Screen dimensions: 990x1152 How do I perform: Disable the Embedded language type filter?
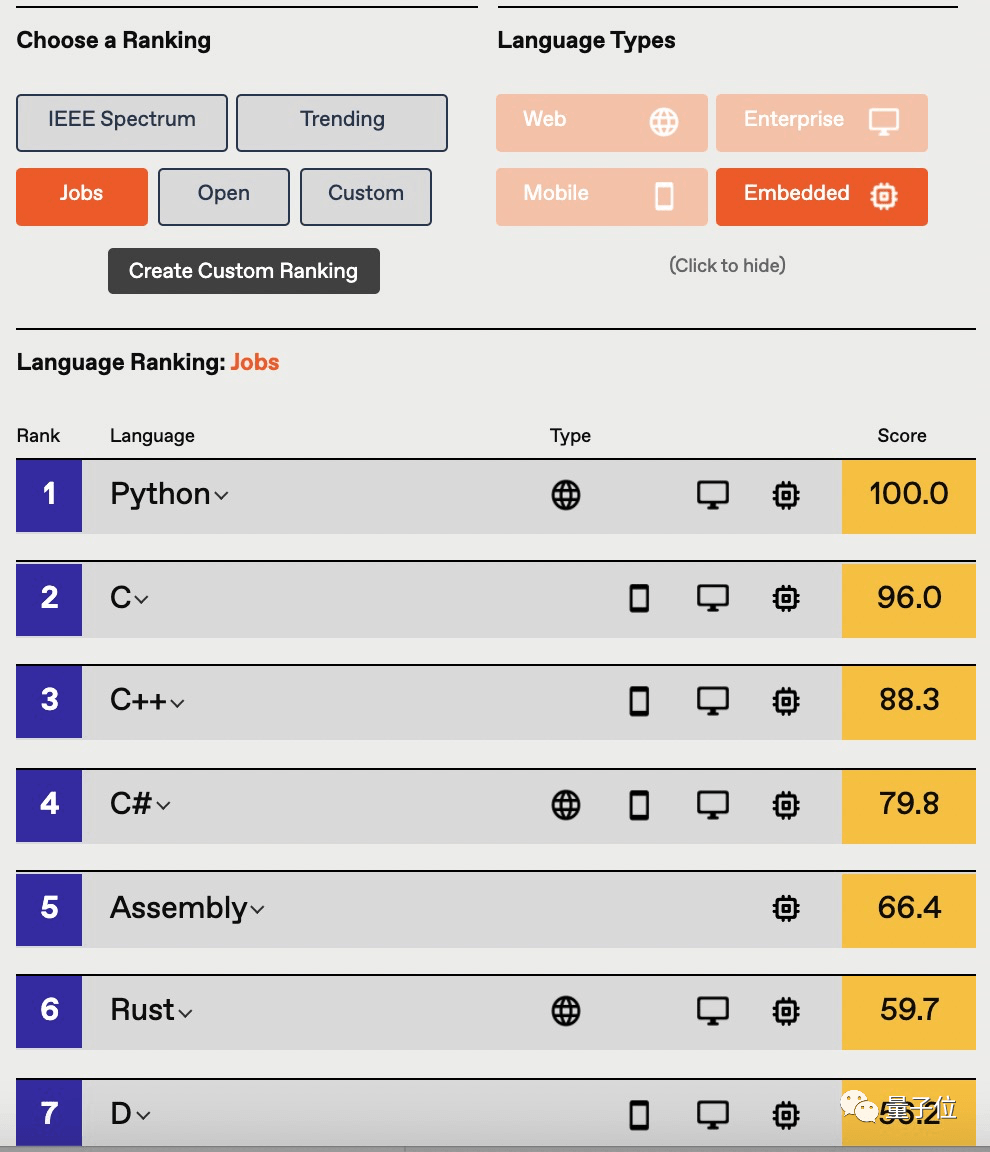point(822,197)
